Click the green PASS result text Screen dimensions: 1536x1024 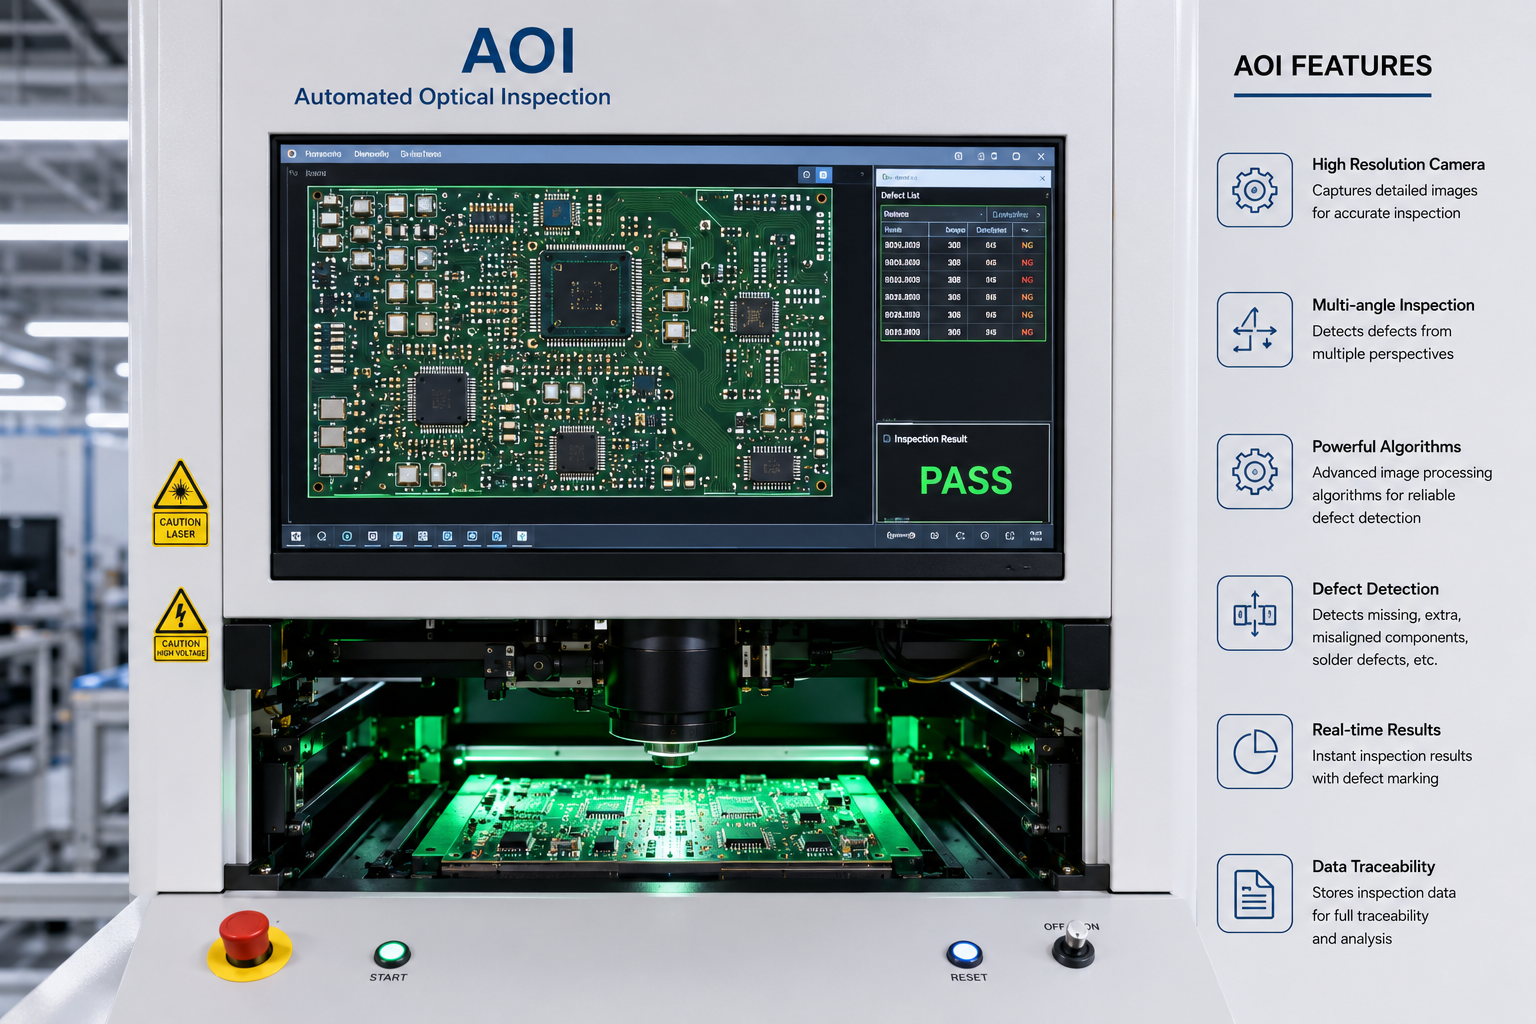click(x=965, y=481)
